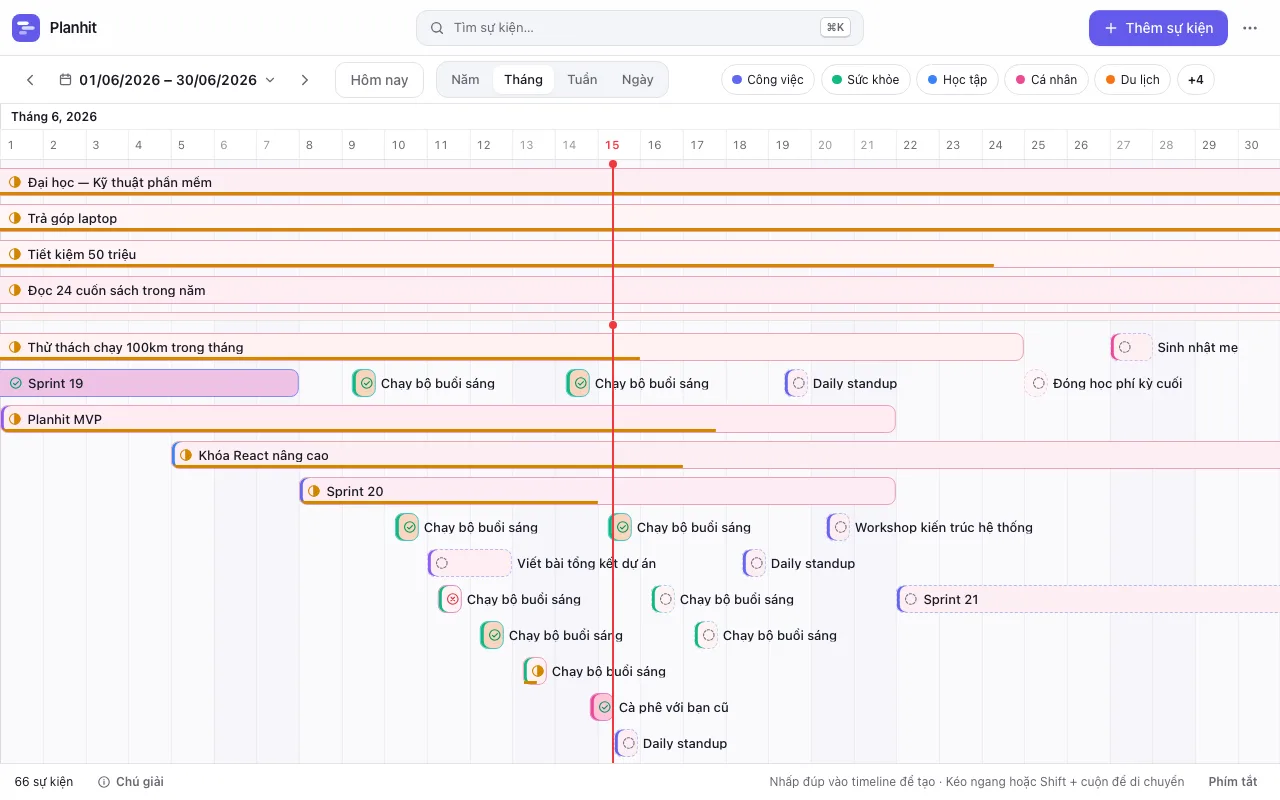Click today marker dot under day 15
The width and height of the screenshot is (1280, 800).
pos(613,164)
